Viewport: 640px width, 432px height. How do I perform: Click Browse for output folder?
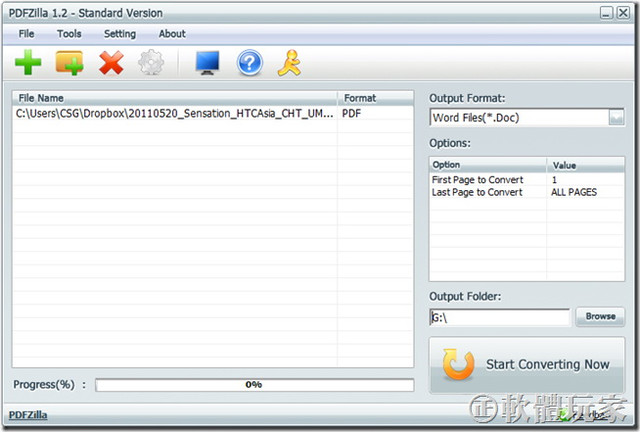[600, 316]
